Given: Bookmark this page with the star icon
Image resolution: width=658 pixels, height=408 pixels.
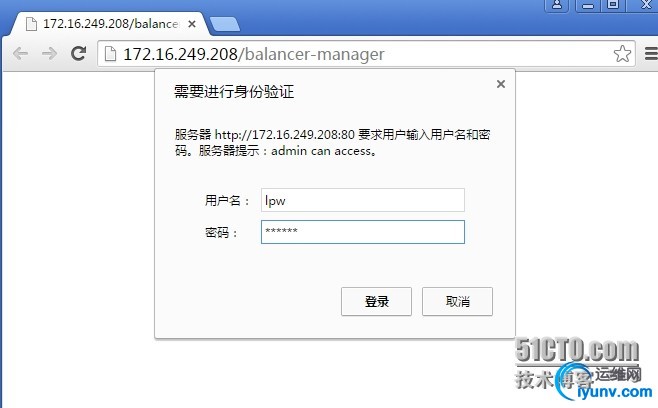Looking at the screenshot, I should pyautogui.click(x=622, y=54).
